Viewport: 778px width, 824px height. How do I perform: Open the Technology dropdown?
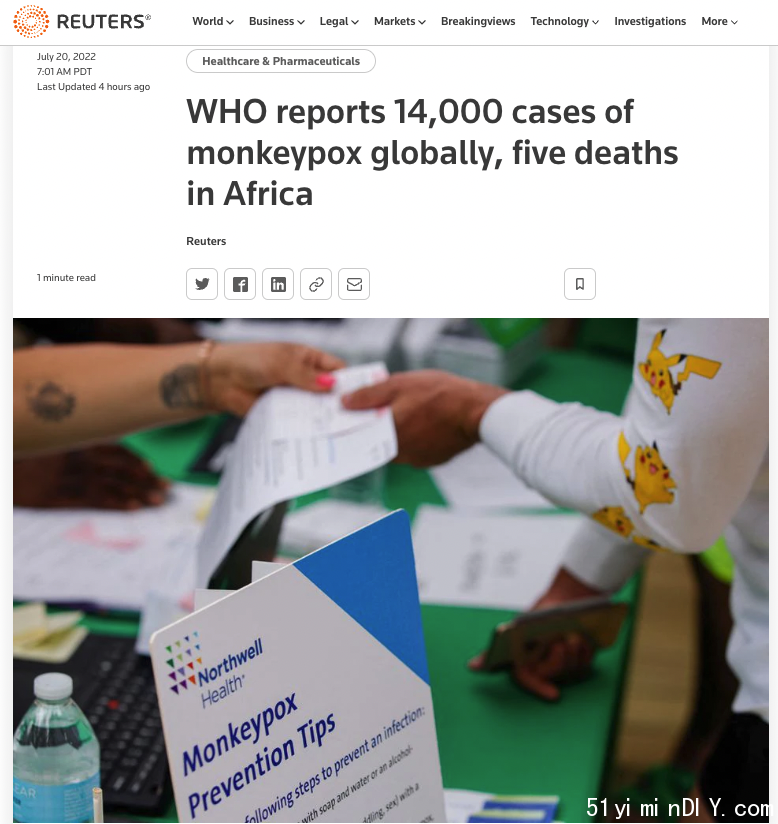tap(565, 22)
